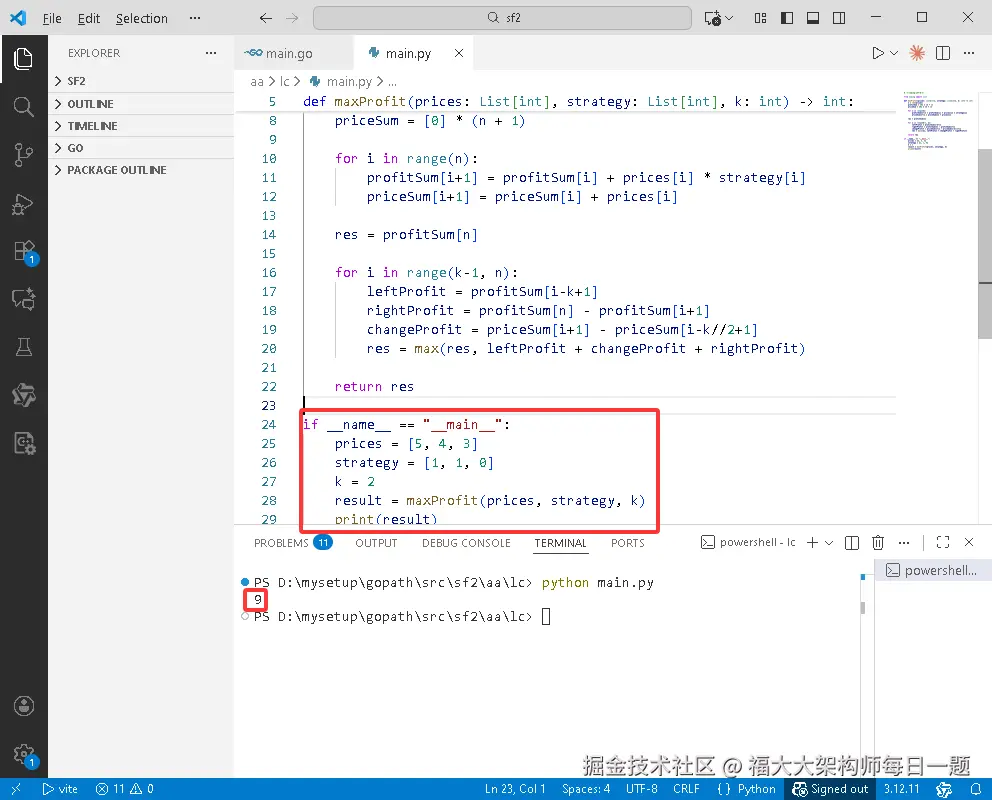Click the Copilot status icon in status bar
Screen dimensions: 992x800
[x=944, y=789]
